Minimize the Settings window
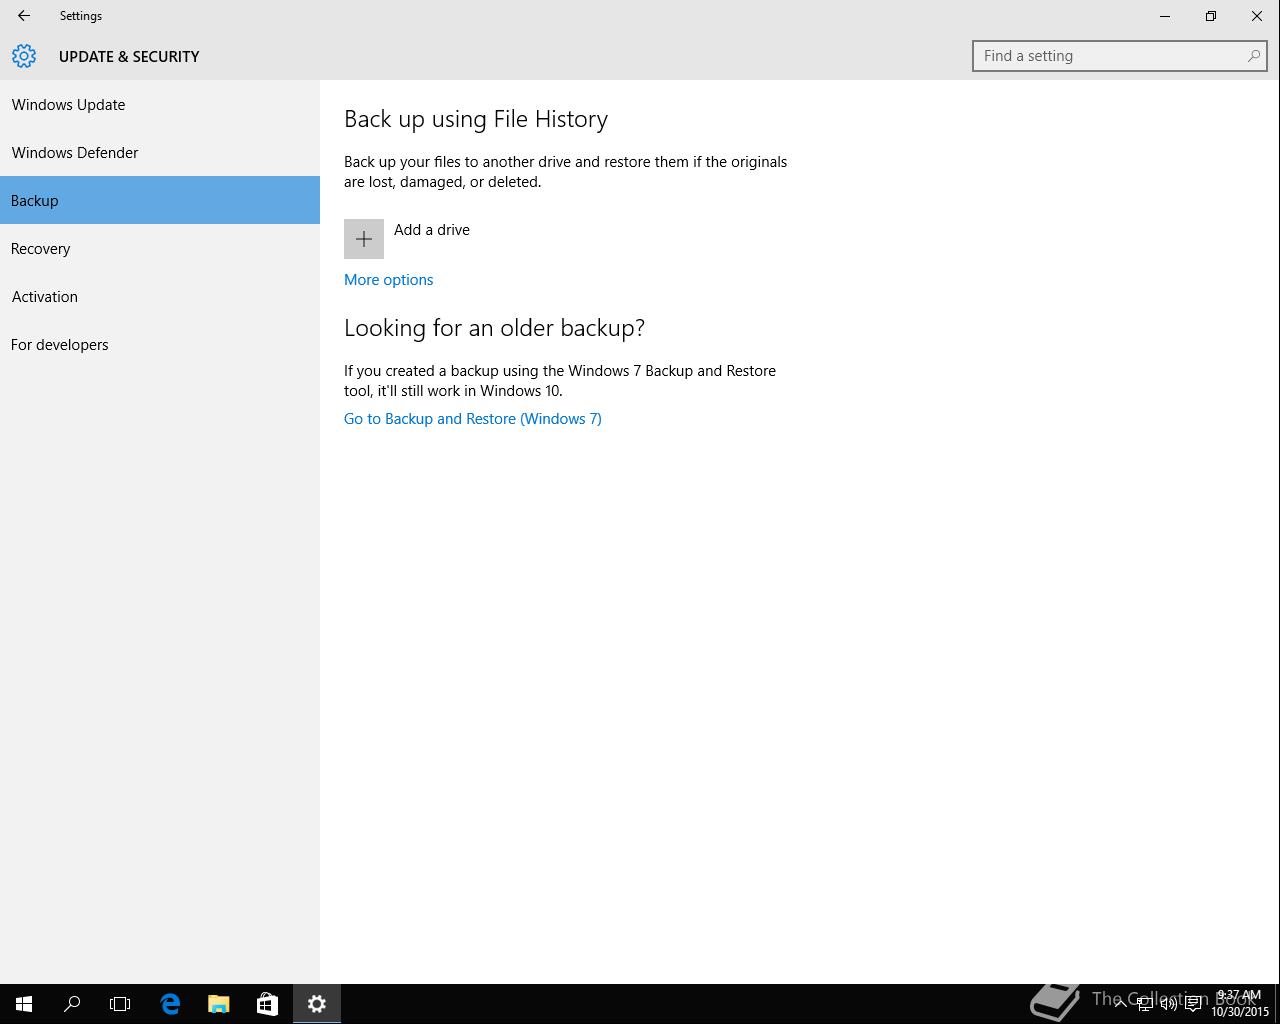The width and height of the screenshot is (1280, 1024). pyautogui.click(x=1165, y=16)
